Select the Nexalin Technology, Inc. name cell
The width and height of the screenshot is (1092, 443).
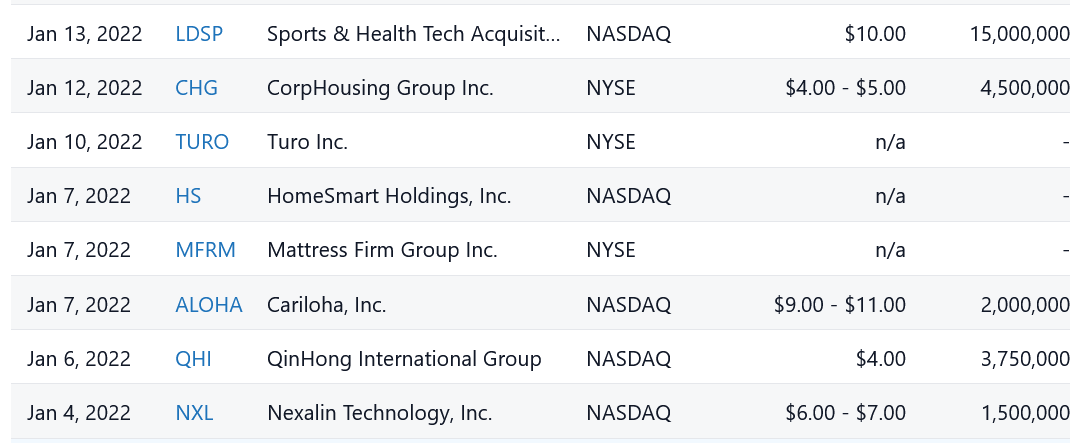point(379,413)
